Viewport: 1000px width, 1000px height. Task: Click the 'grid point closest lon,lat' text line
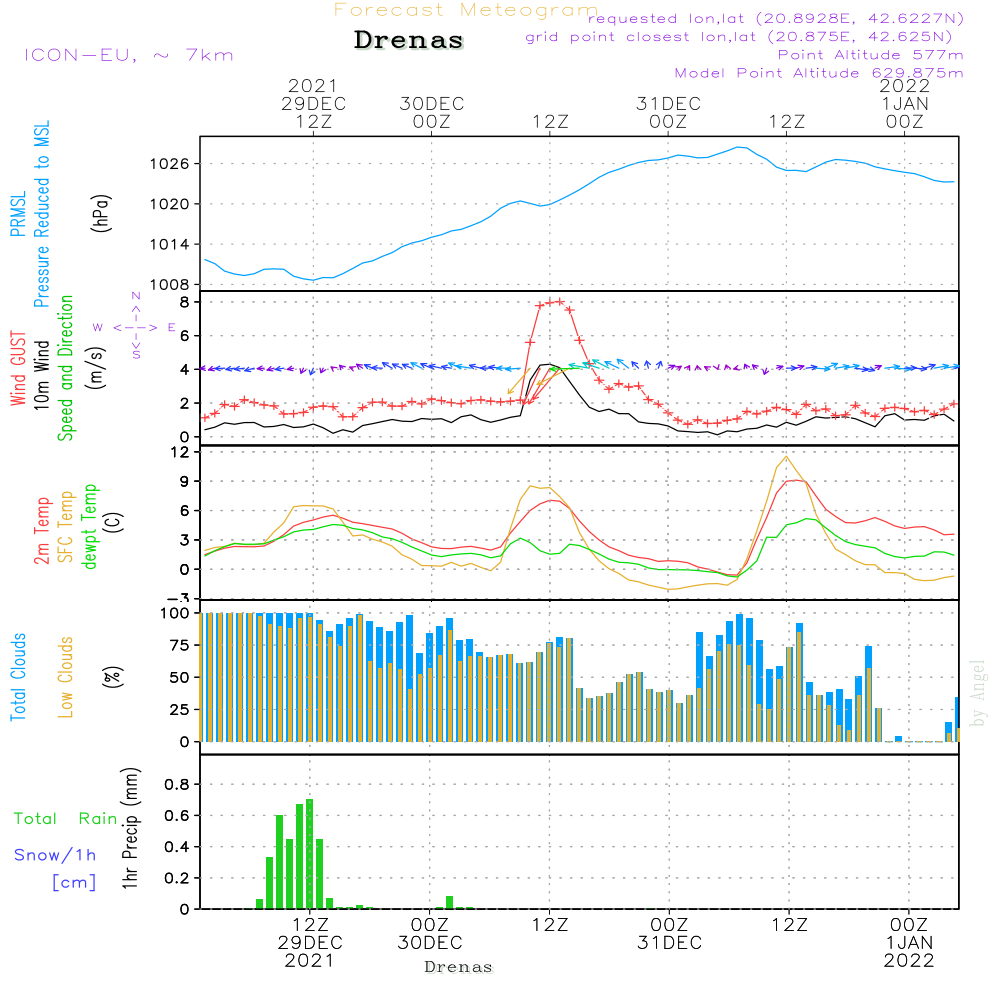click(x=739, y=37)
